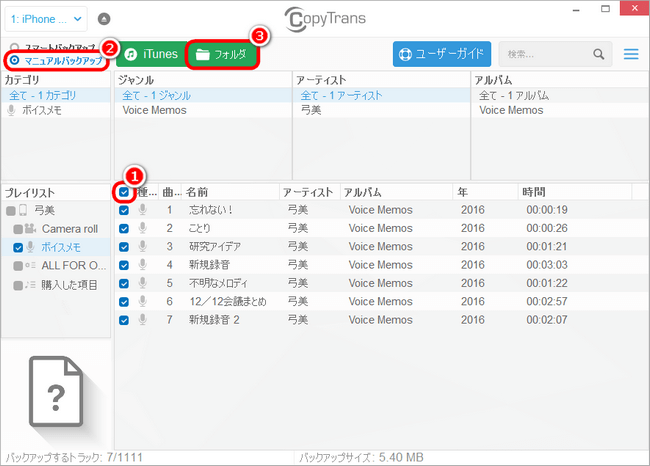650x466 pixels.
Task: Toggle the ALL FOR O... playlist checkbox
Action: point(18,266)
